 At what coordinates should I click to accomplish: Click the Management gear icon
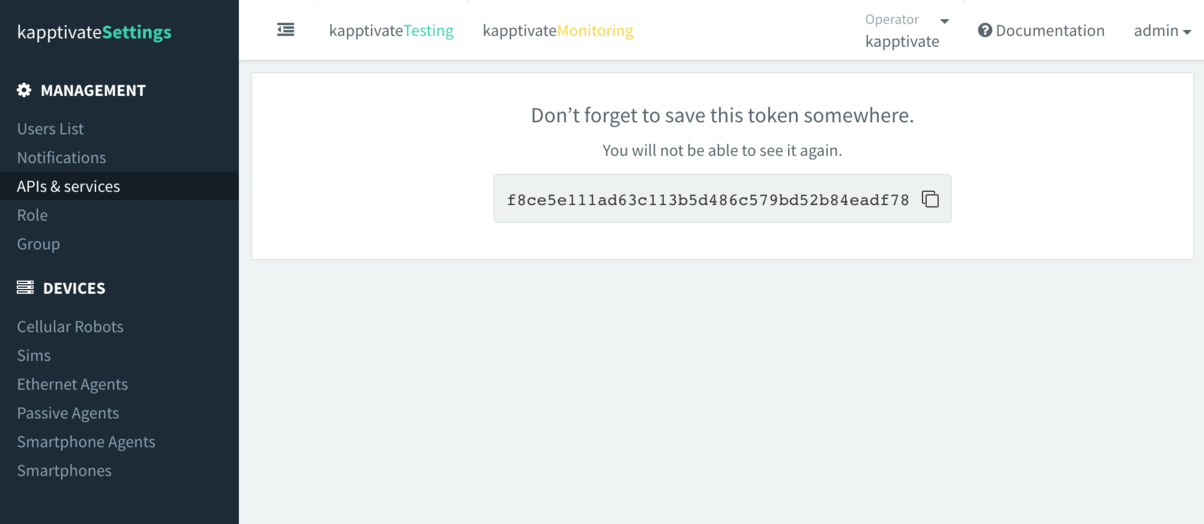click(x=25, y=90)
